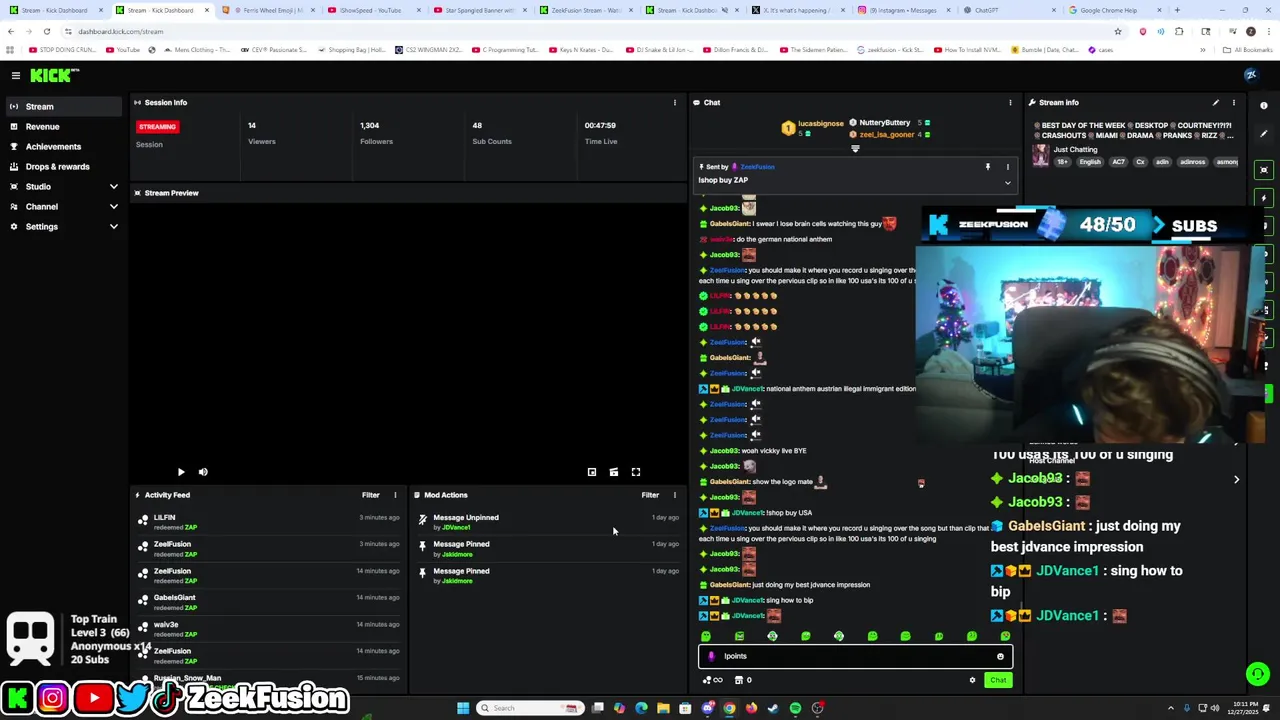Image resolution: width=1280 pixels, height=720 pixels.
Task: Click the profile avatar in the Kick header
Action: 1251,75
